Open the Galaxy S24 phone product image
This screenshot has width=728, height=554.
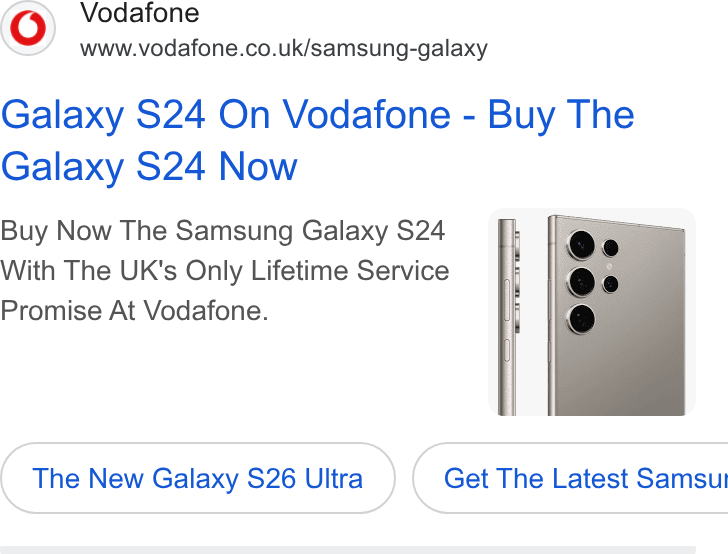[x=592, y=312]
